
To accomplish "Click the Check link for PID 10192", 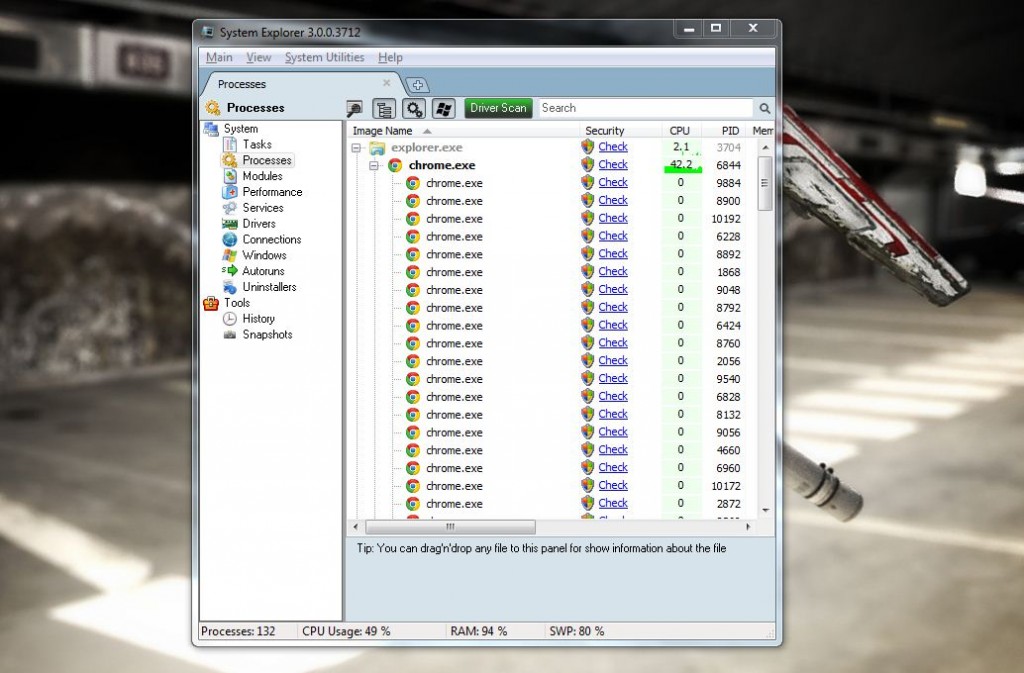I will 613,218.
